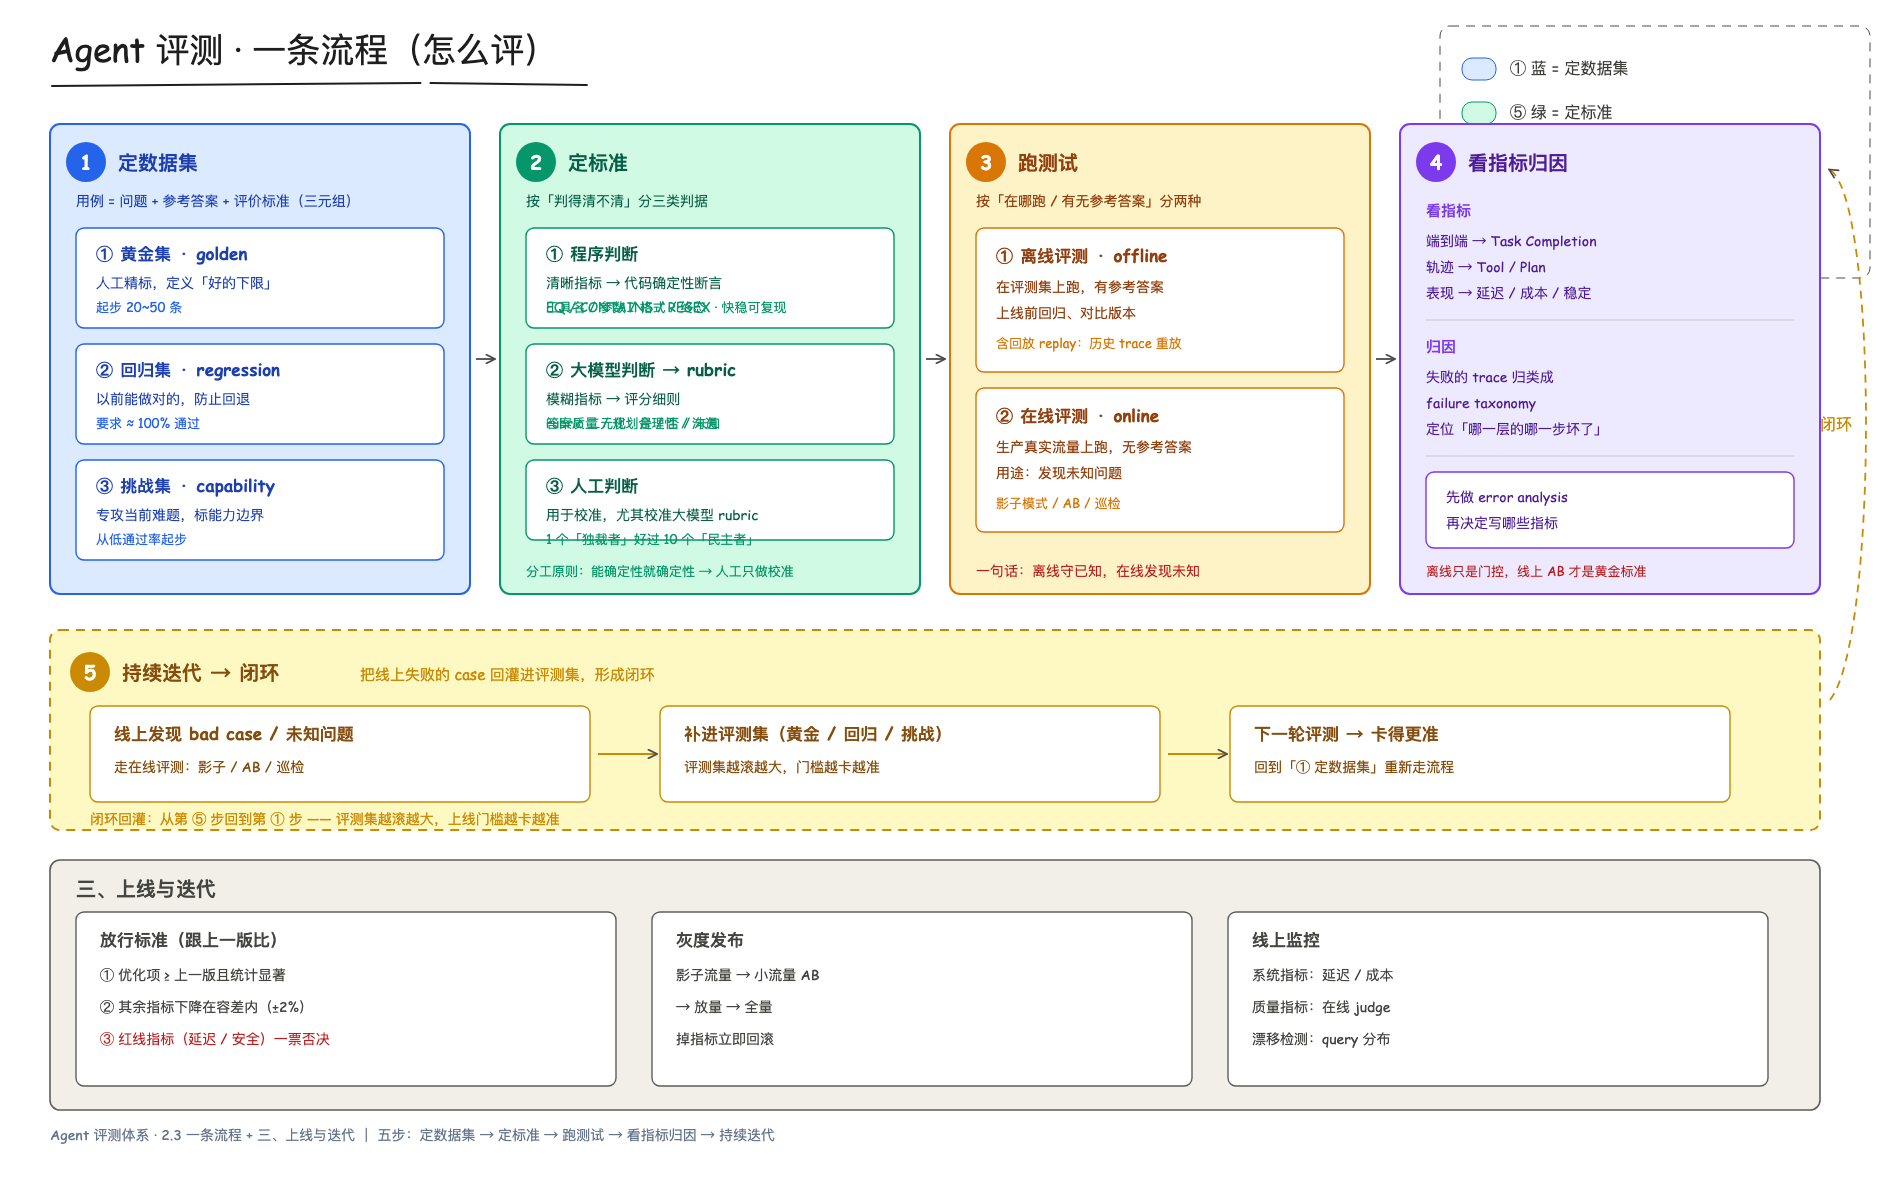Click the 灰度发布 card
Viewport: 1900px width, 1180px height.
[922, 999]
